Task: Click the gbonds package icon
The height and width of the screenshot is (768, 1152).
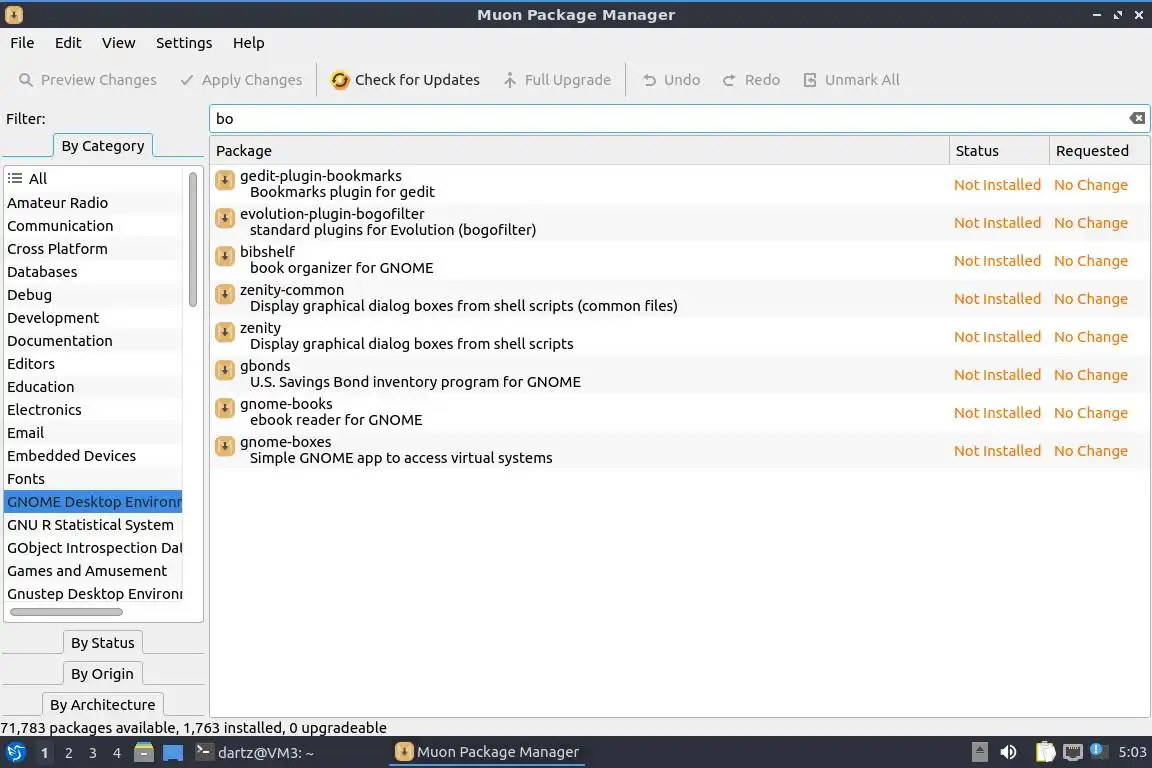Action: (225, 370)
